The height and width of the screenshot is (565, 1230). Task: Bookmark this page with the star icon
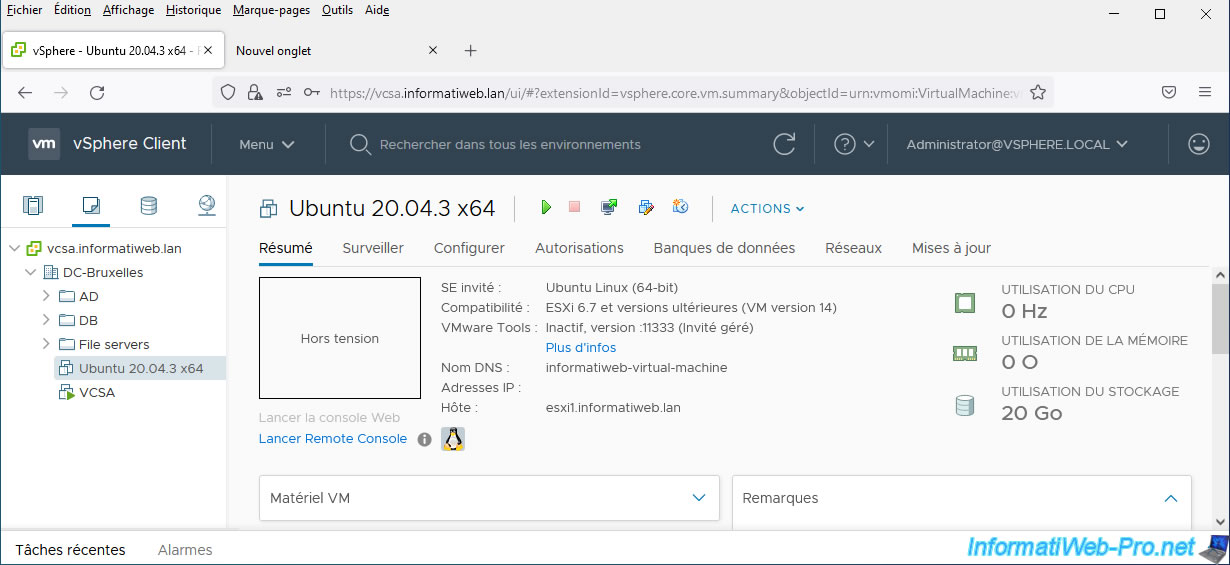(x=1038, y=92)
